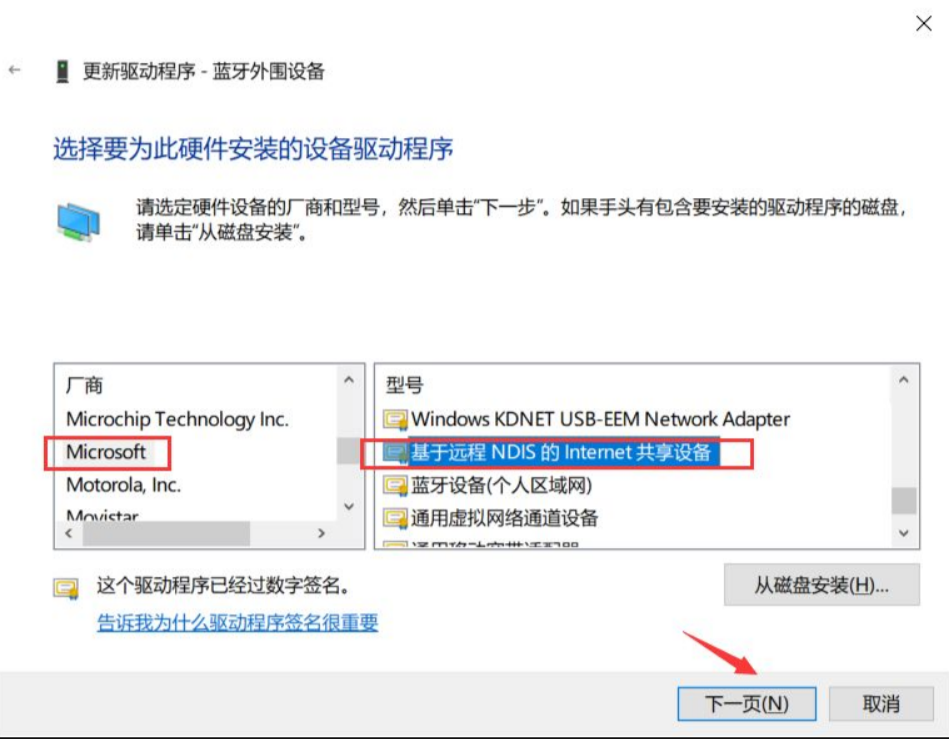Click the Windows KDNET USB-EEM adapter driver icon
This screenshot has height=739, width=949.
(x=395, y=419)
